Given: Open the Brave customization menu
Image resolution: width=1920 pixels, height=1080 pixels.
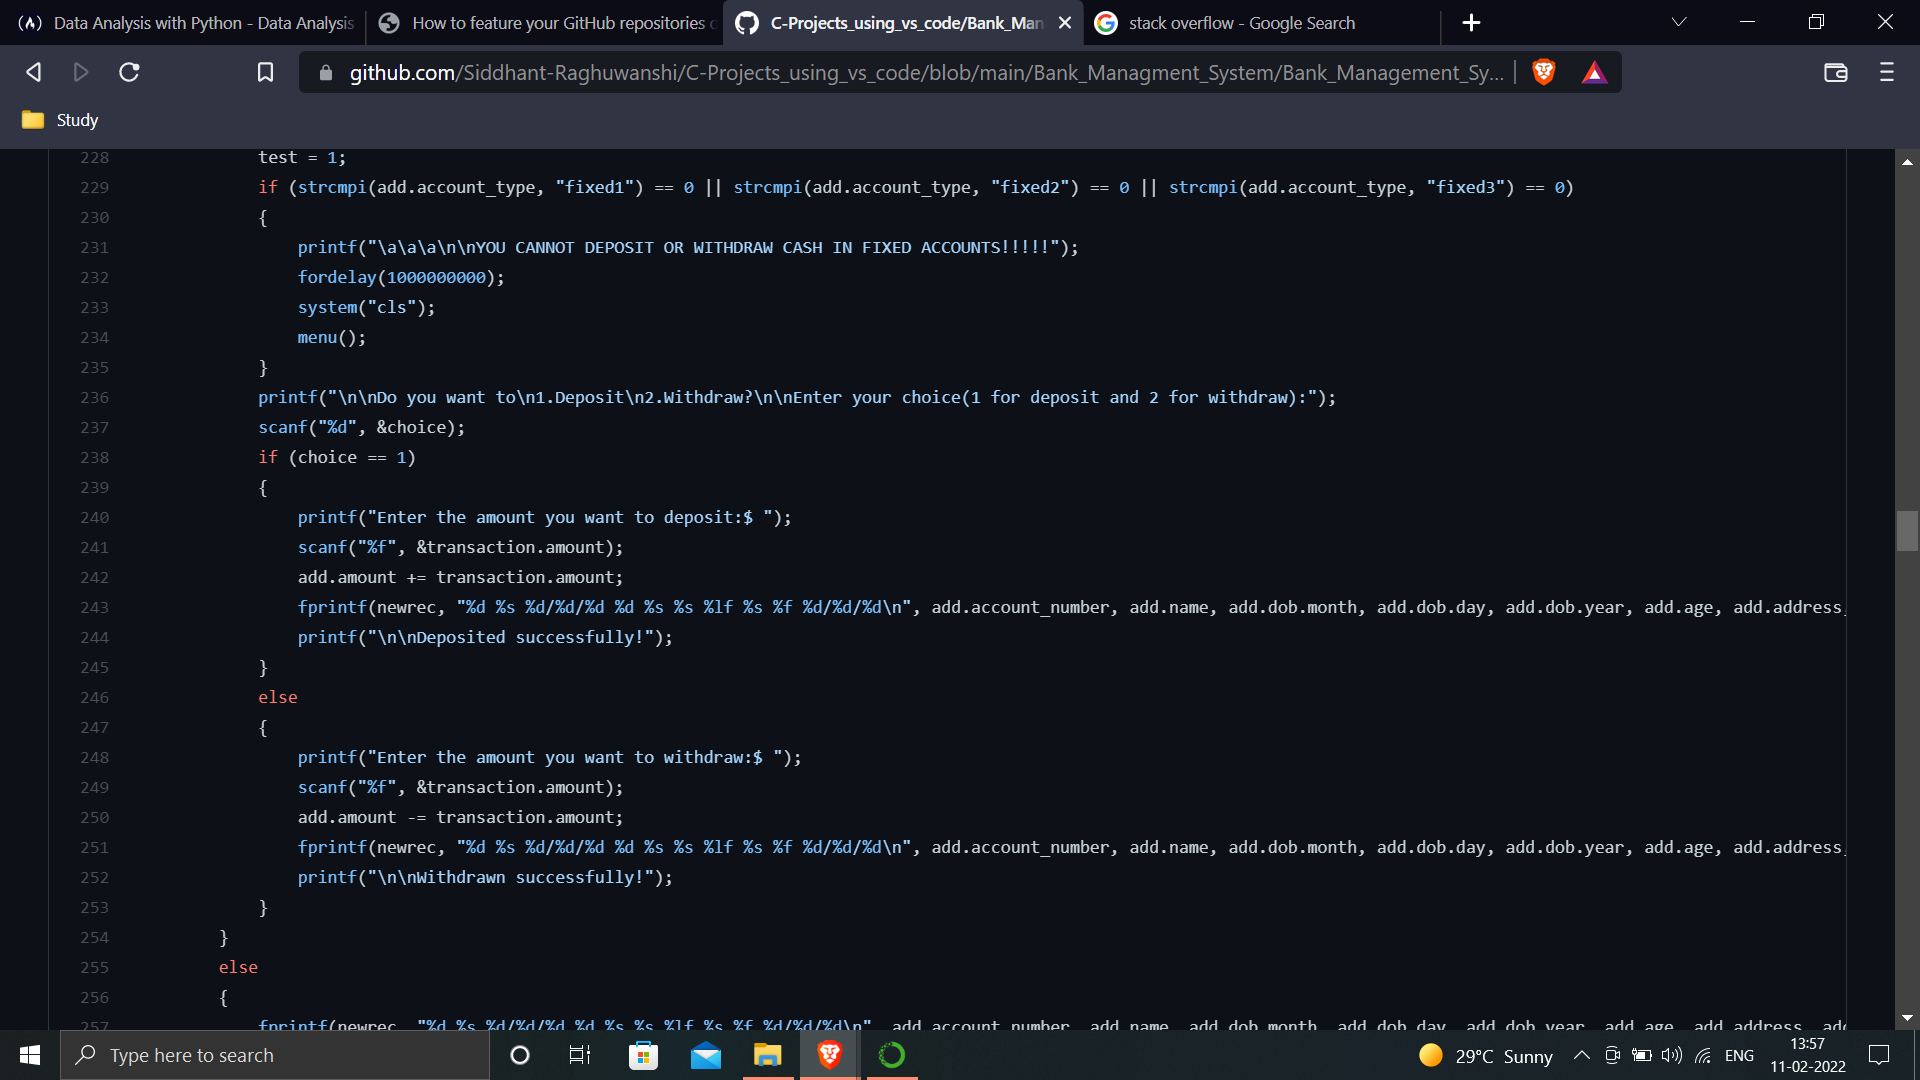Looking at the screenshot, I should point(1886,71).
